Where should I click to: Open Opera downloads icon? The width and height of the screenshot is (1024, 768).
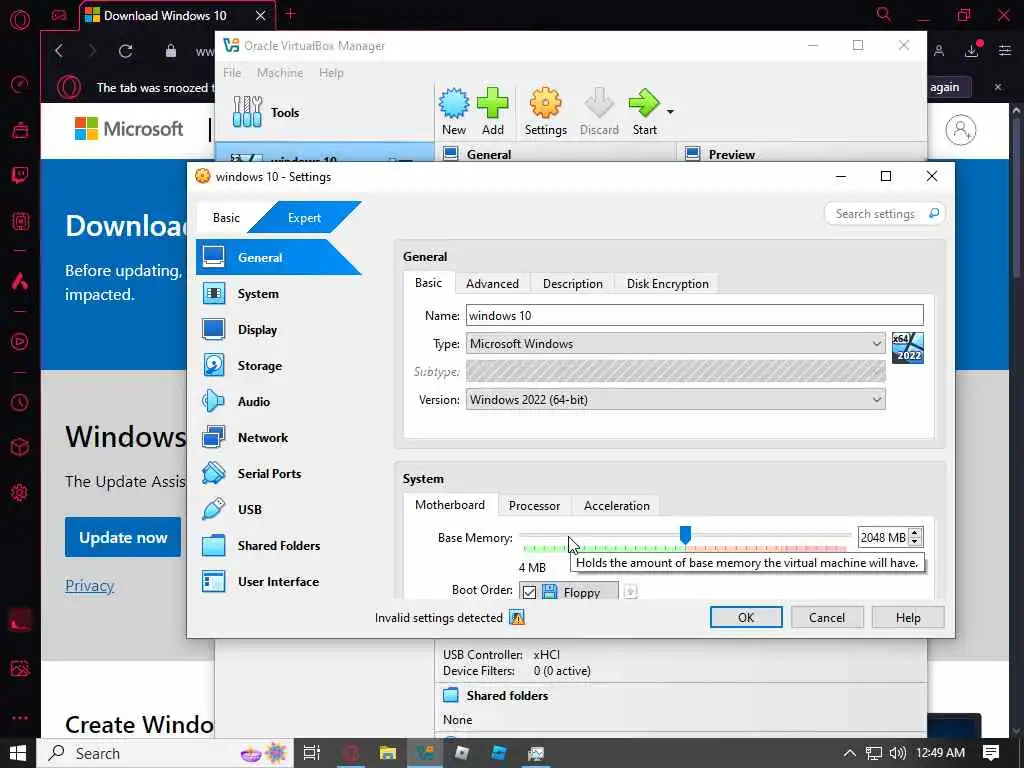click(x=972, y=50)
